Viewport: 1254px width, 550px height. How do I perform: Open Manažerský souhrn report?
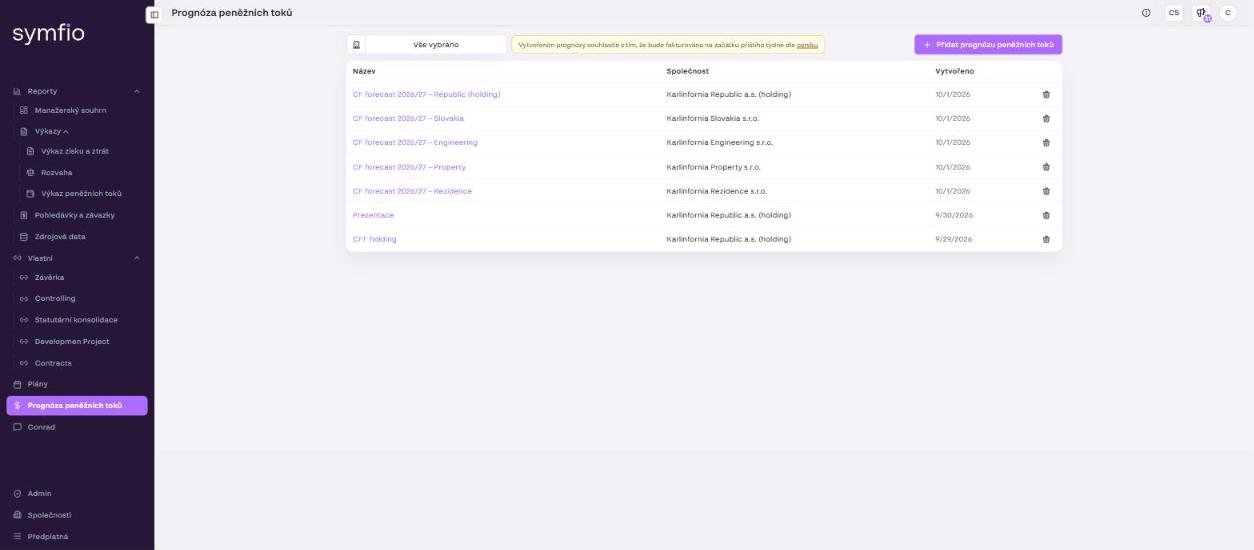click(x=70, y=110)
